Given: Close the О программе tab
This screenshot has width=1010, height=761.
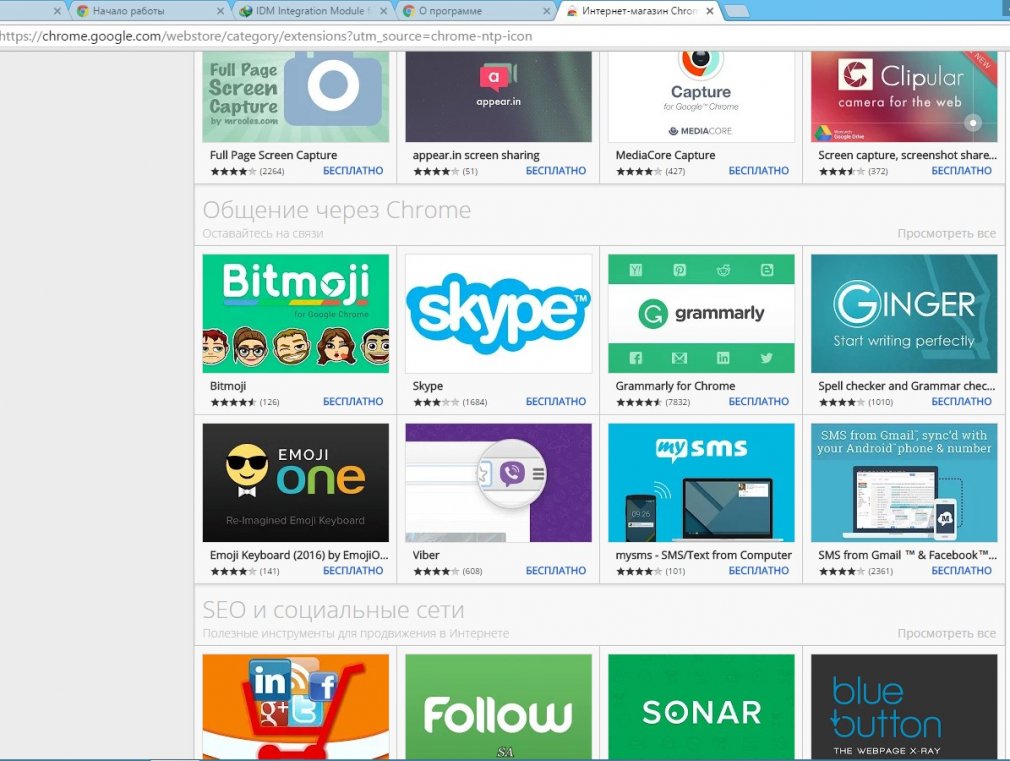Looking at the screenshot, I should coord(547,11).
